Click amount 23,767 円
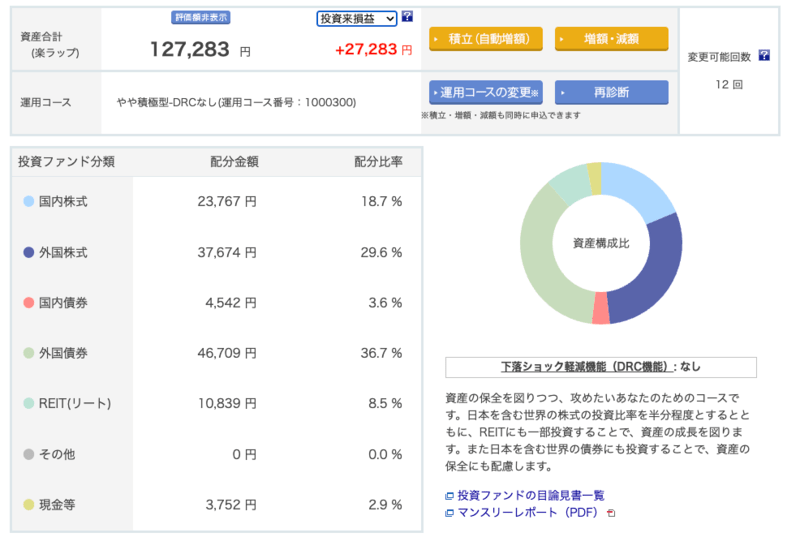The width and height of the screenshot is (800, 537). (x=227, y=201)
